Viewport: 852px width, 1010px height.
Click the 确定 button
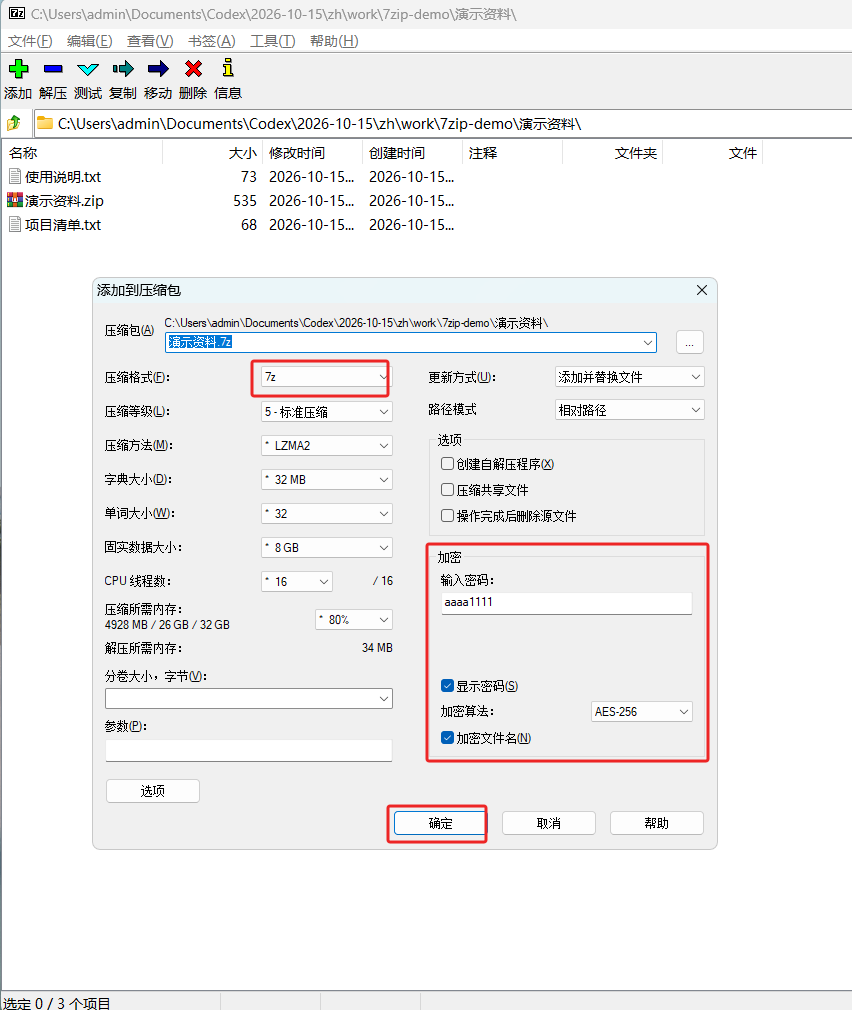[440, 823]
